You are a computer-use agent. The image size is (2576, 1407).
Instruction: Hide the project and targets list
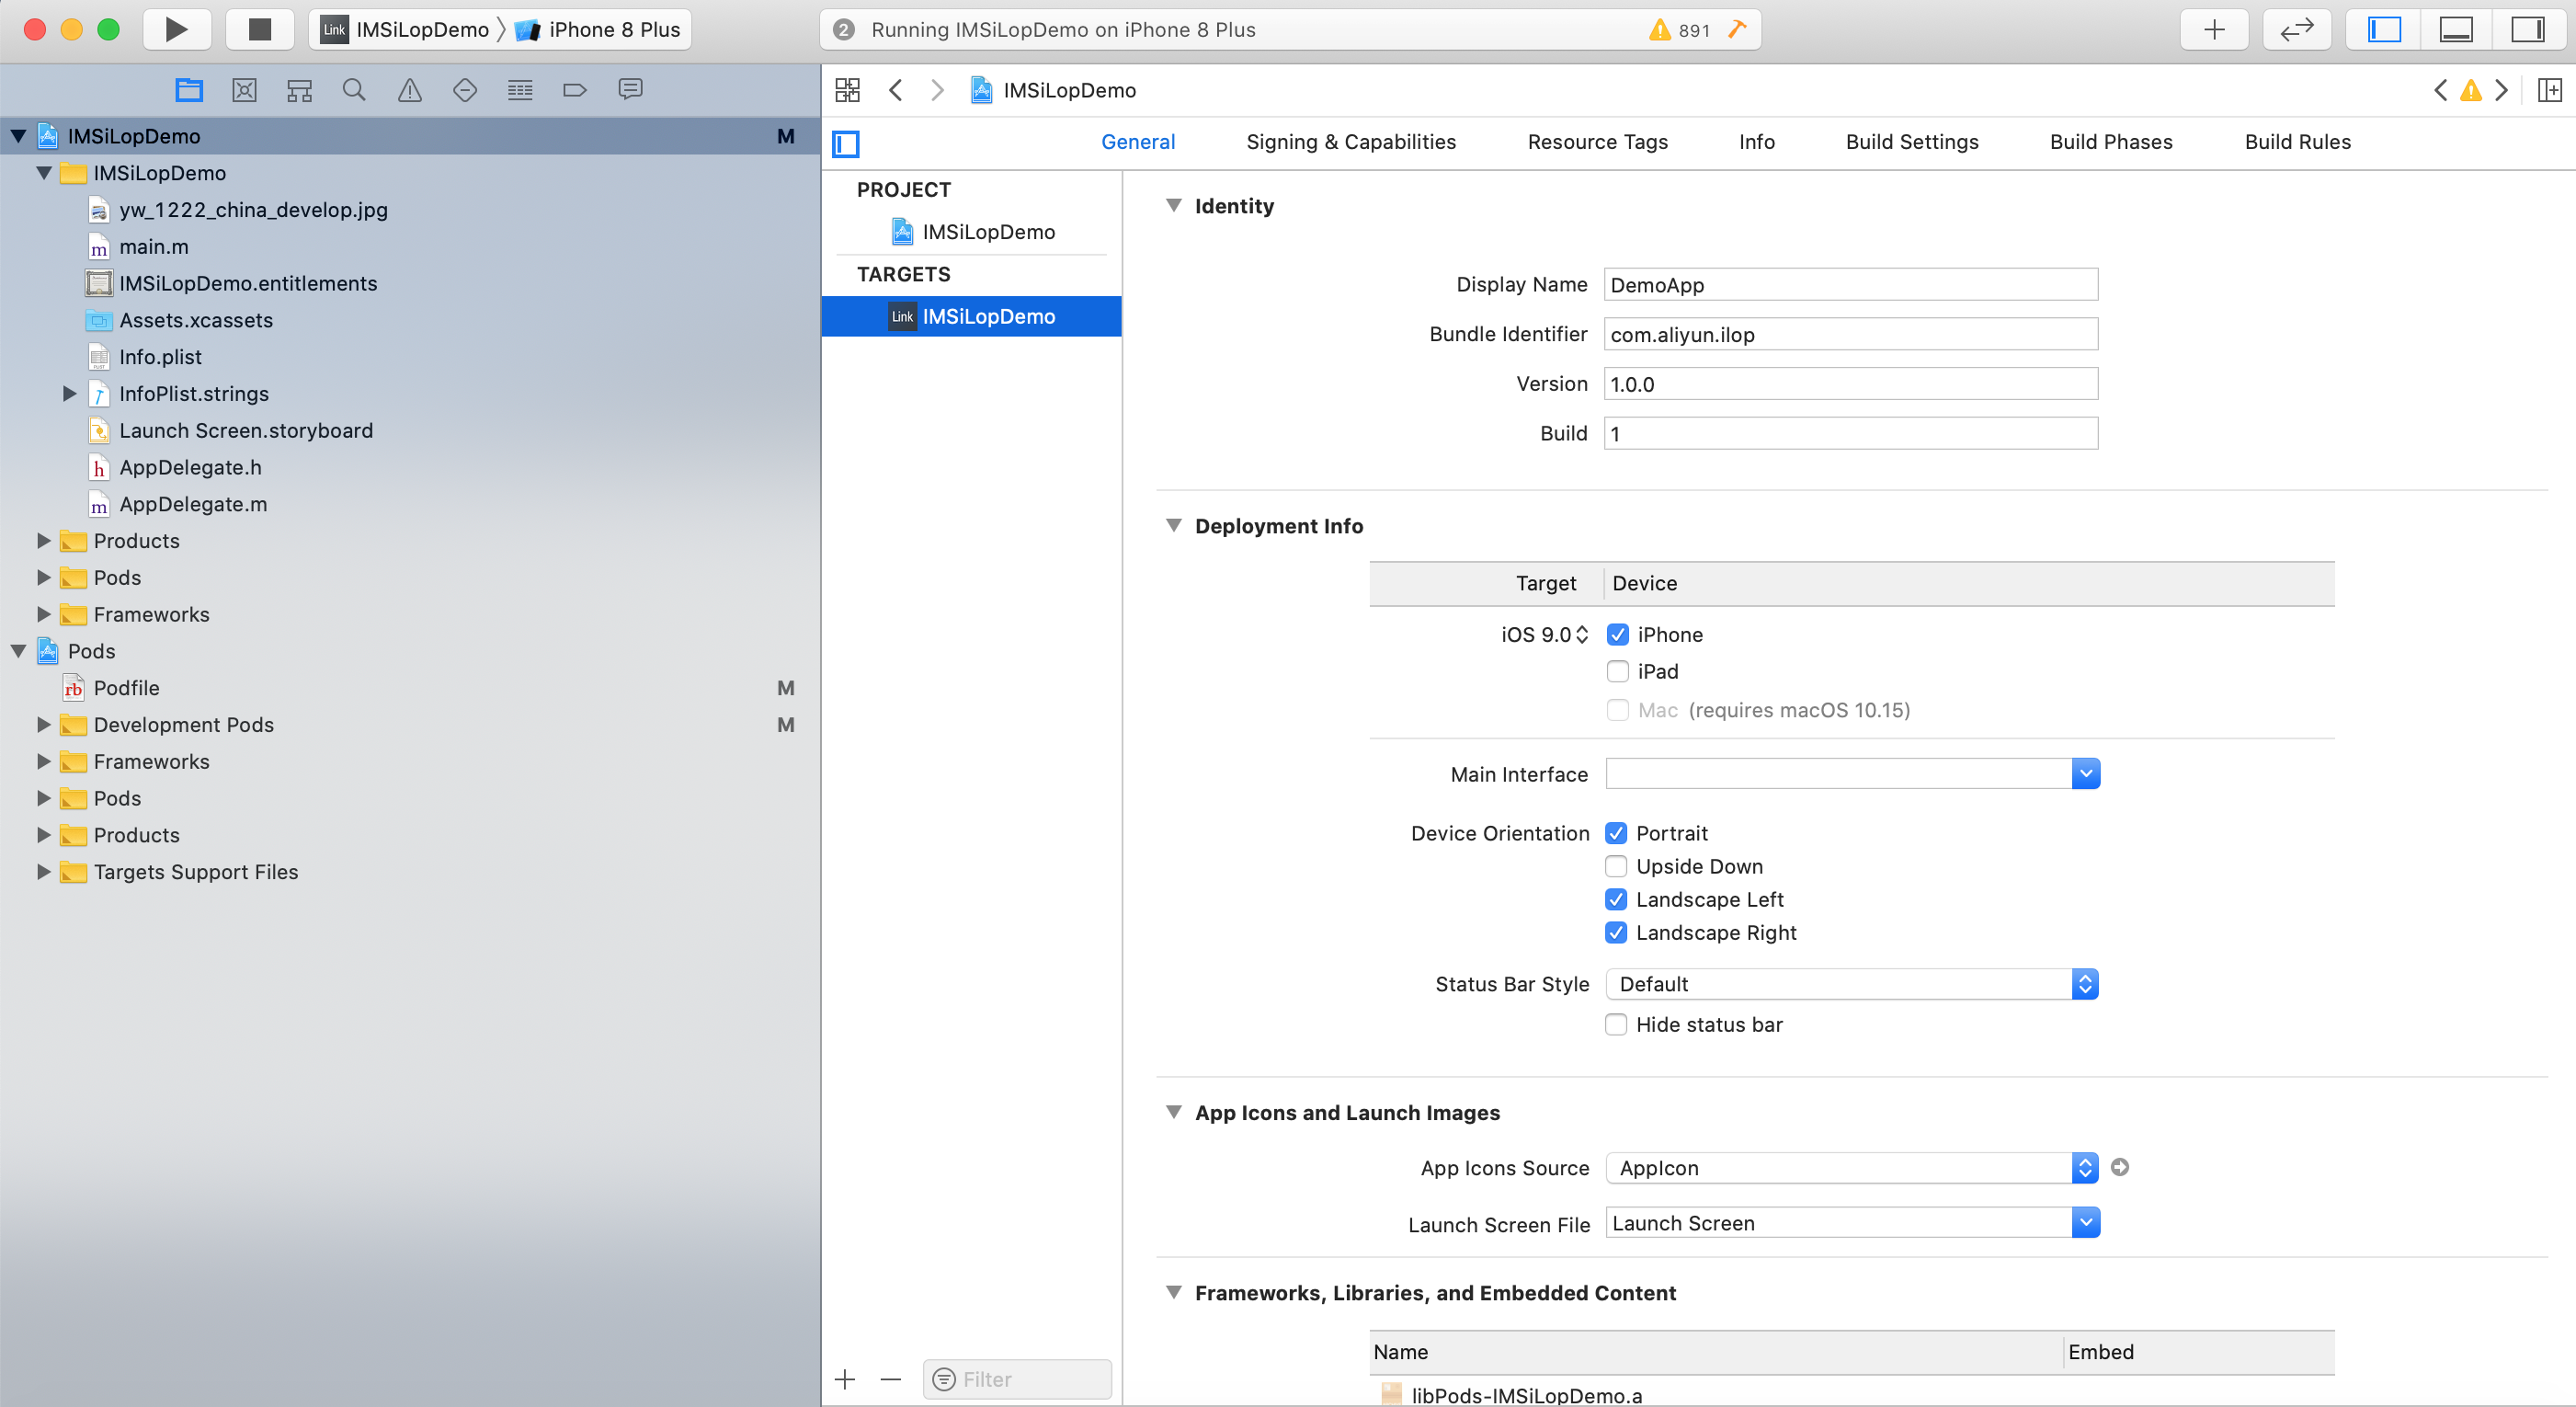pos(846,143)
